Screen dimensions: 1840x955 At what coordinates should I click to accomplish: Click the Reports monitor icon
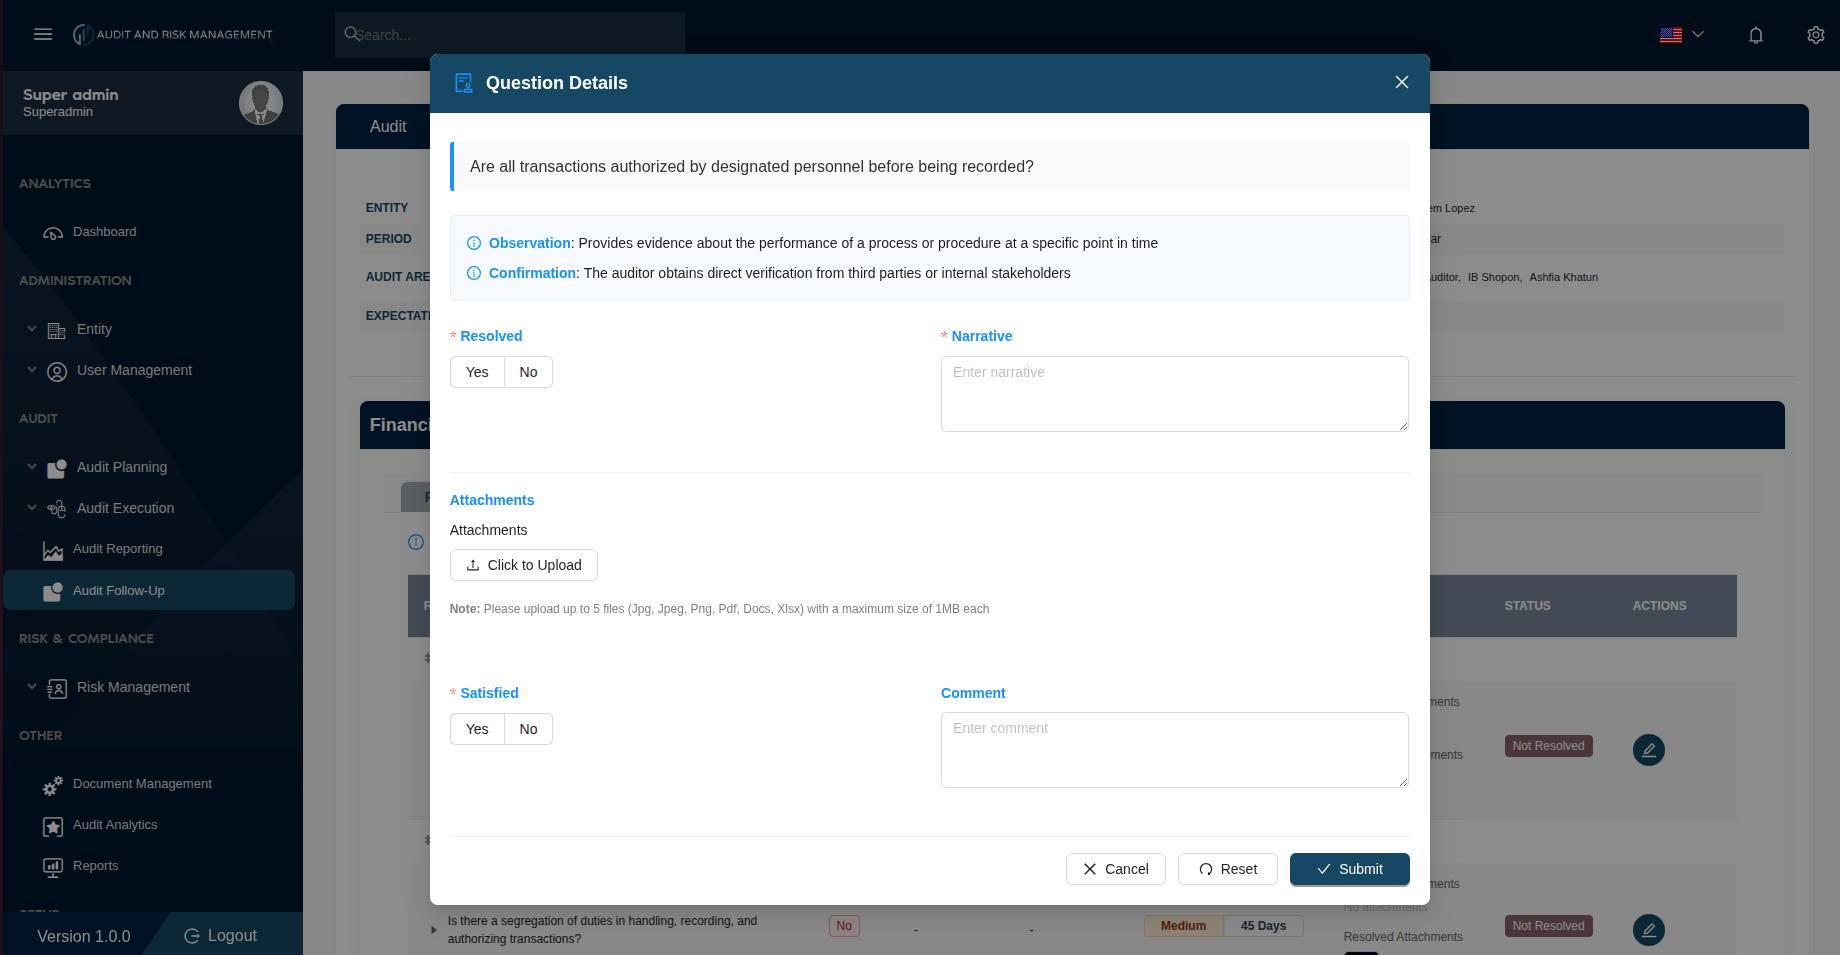click(53, 867)
